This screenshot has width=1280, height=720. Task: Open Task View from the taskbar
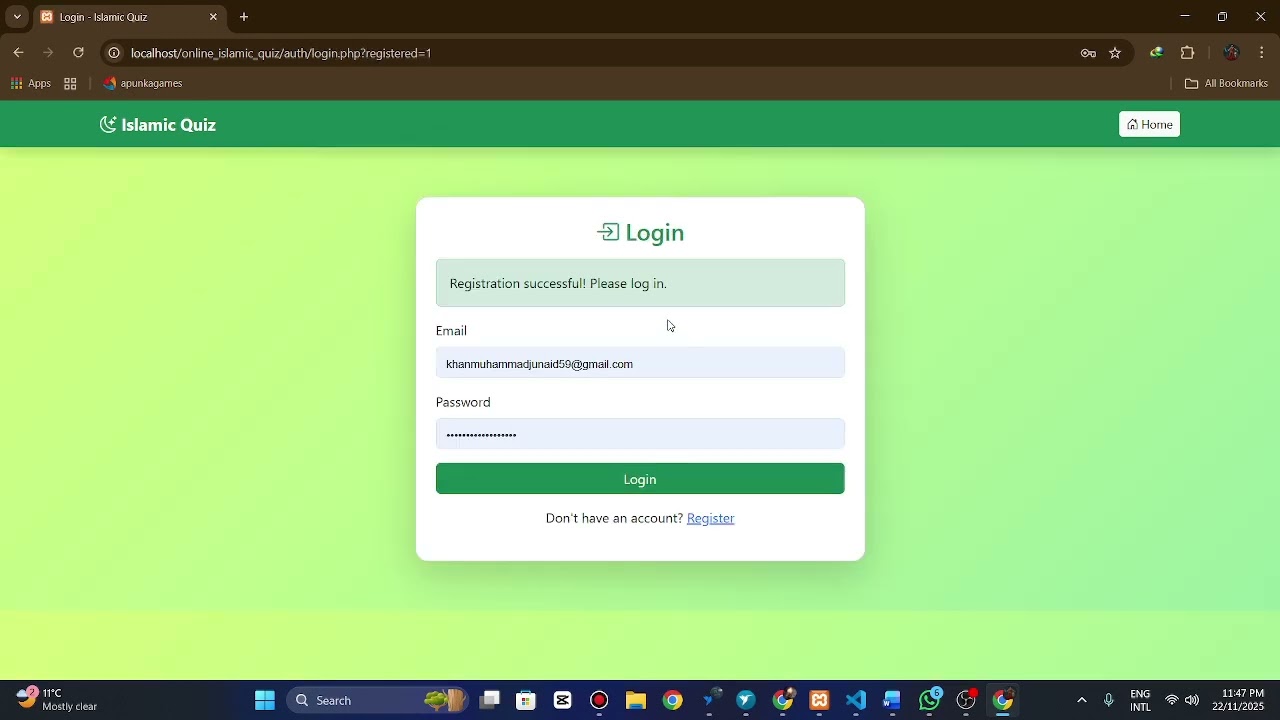coord(489,700)
